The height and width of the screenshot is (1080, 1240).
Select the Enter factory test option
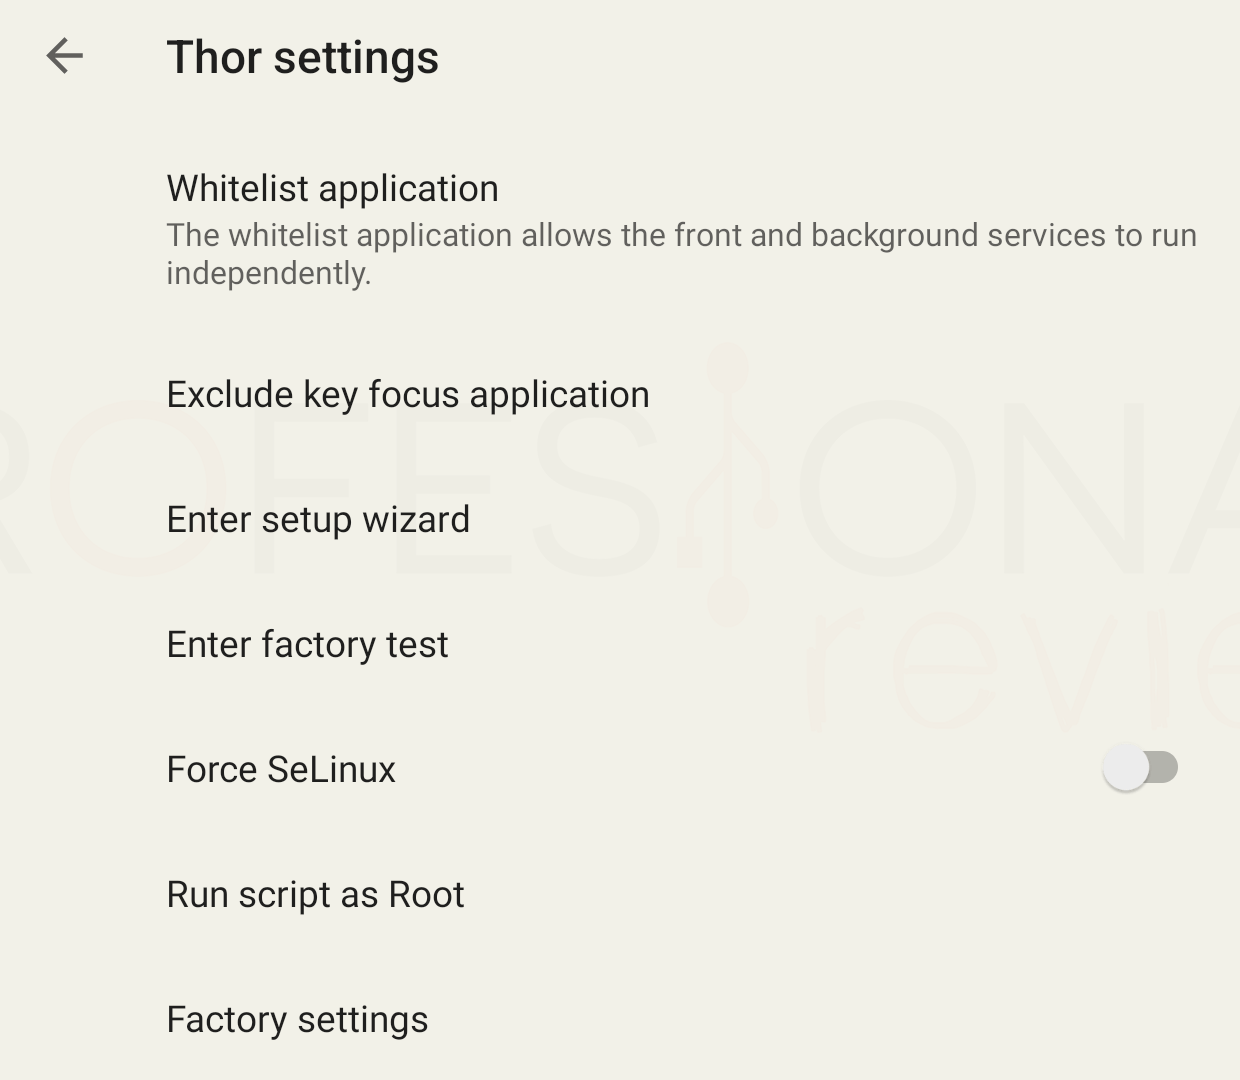tap(620, 645)
